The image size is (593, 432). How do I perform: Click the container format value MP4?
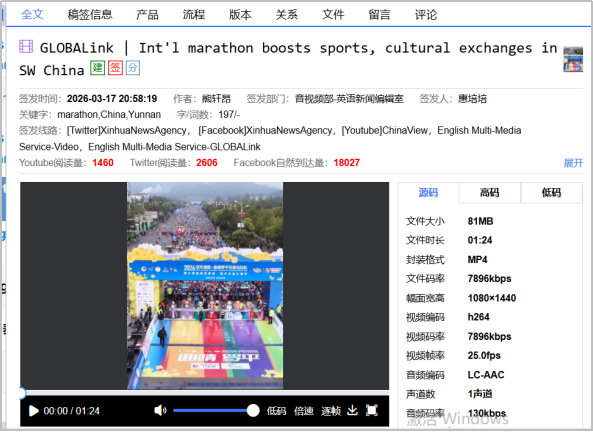click(x=477, y=260)
